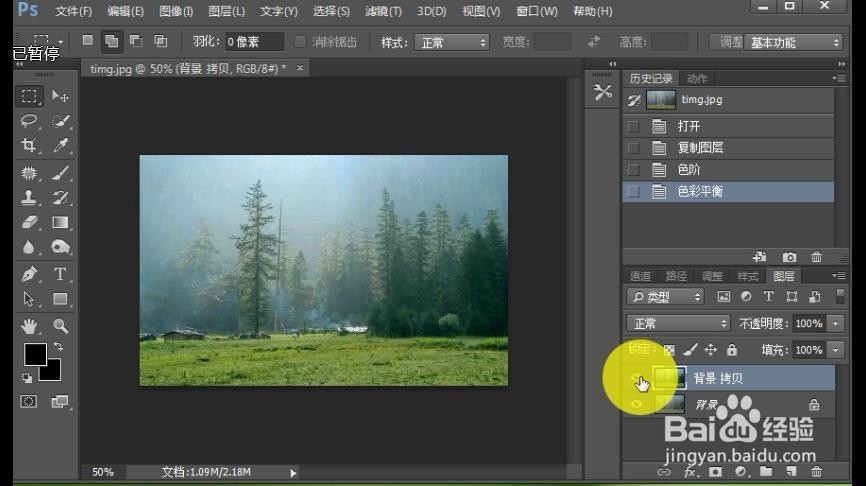Select the Clone Stamp tool
The height and width of the screenshot is (486, 866).
(29, 198)
